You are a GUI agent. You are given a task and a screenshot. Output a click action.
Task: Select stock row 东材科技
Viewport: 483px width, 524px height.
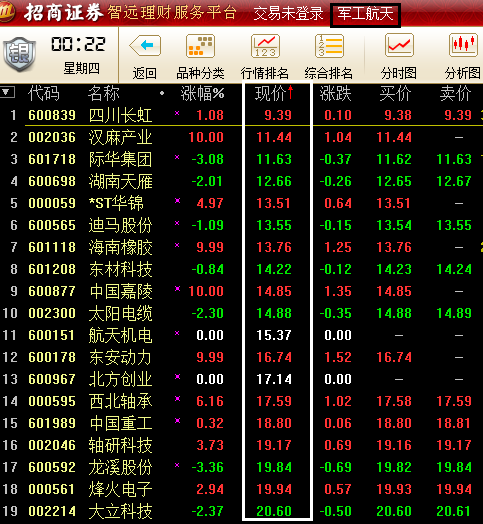click(241, 269)
